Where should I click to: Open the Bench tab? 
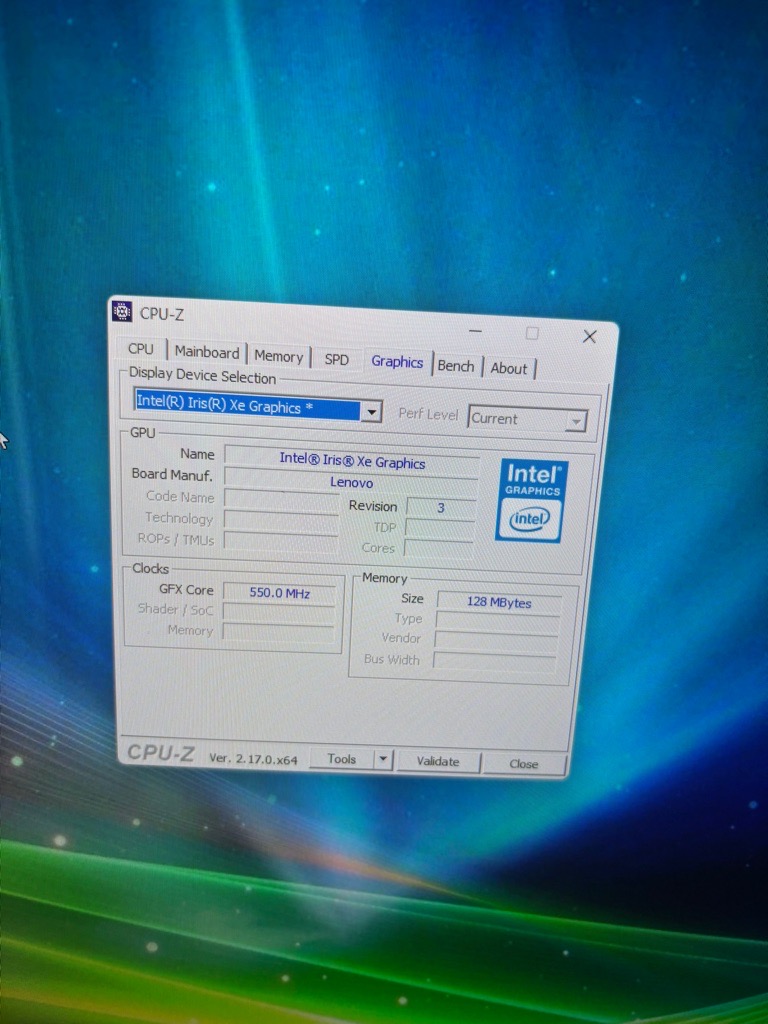point(456,366)
